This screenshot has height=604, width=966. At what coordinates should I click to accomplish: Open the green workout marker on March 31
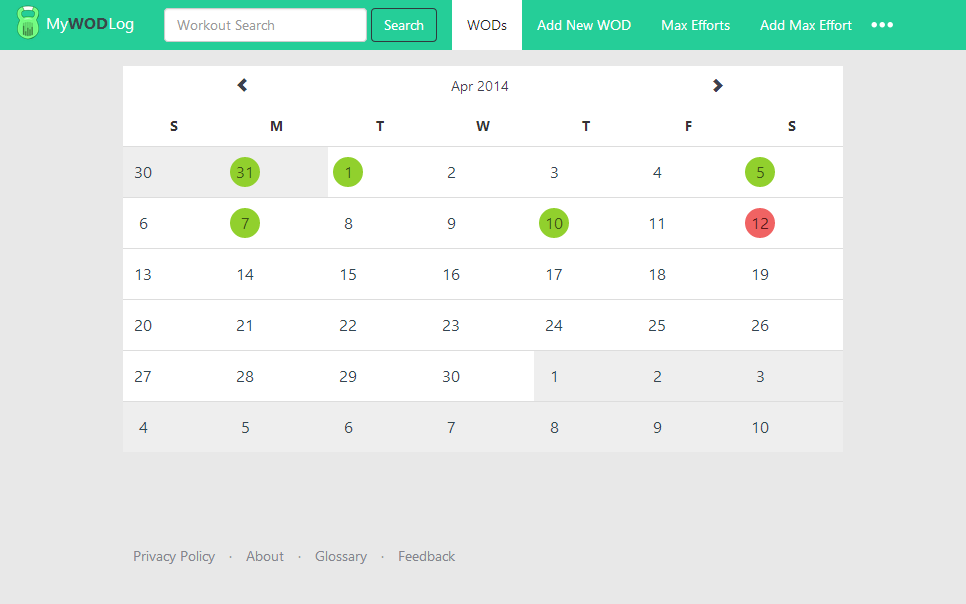click(x=245, y=172)
